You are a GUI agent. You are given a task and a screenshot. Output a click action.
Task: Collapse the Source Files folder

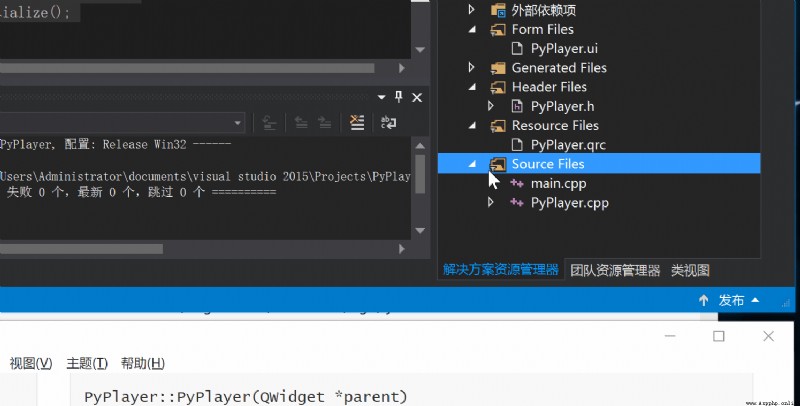pyautogui.click(x=472, y=164)
